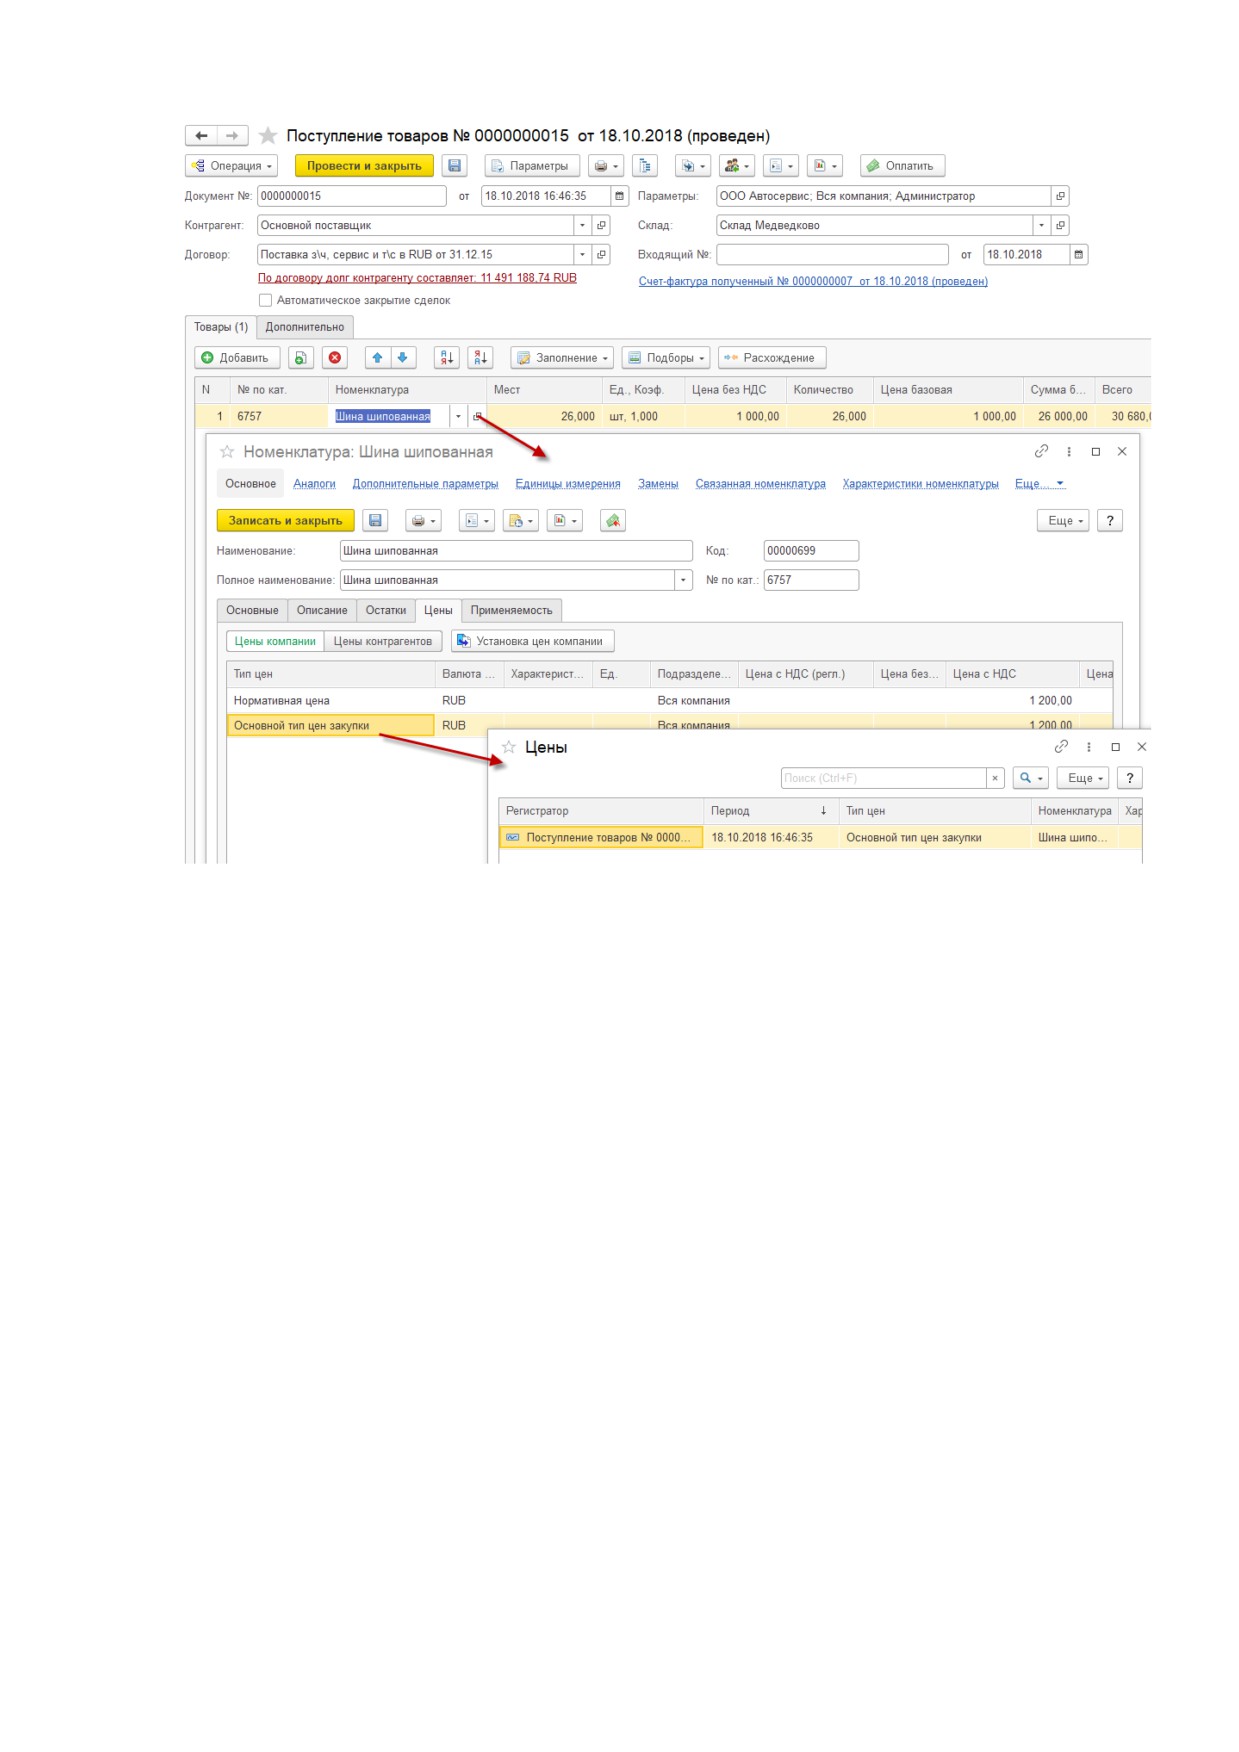Open print menu in Номенклатура window

423,521
